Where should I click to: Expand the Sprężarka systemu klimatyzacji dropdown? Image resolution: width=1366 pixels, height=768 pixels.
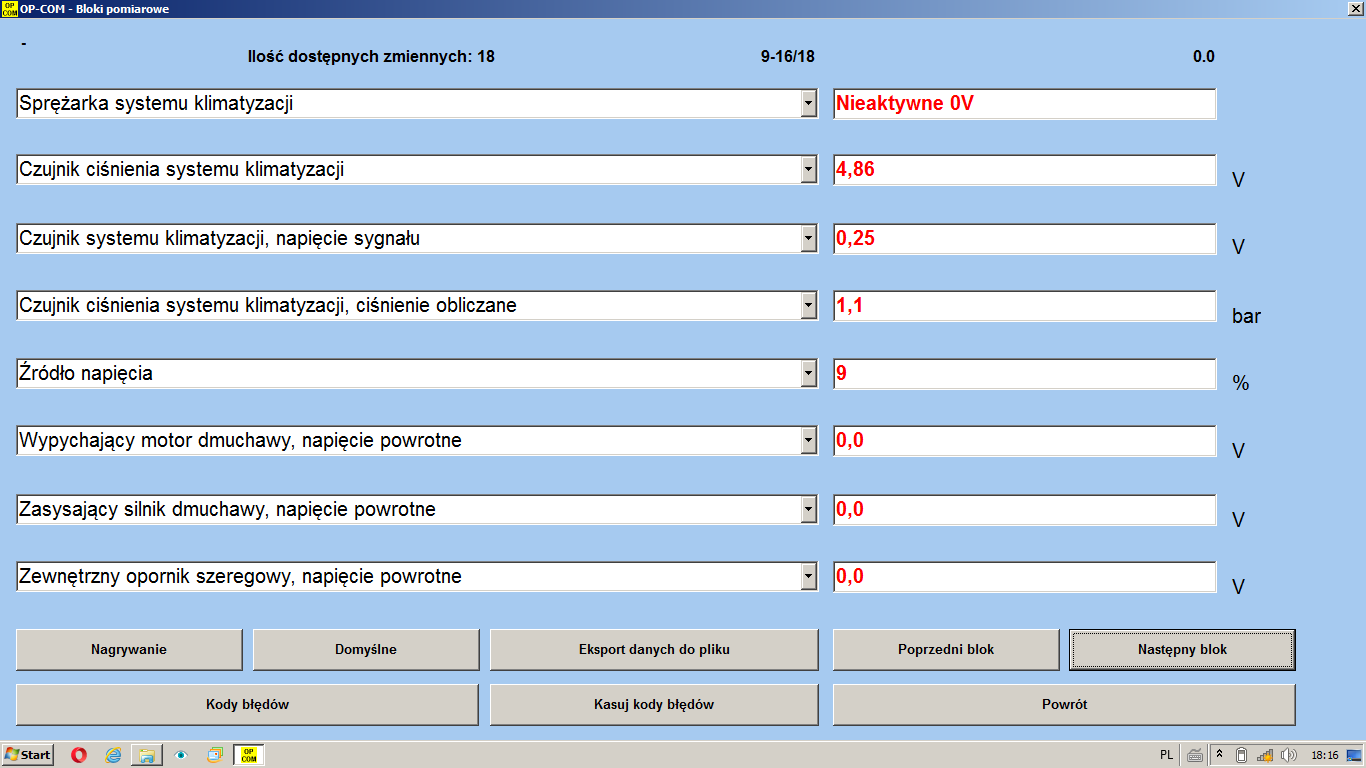(x=809, y=103)
